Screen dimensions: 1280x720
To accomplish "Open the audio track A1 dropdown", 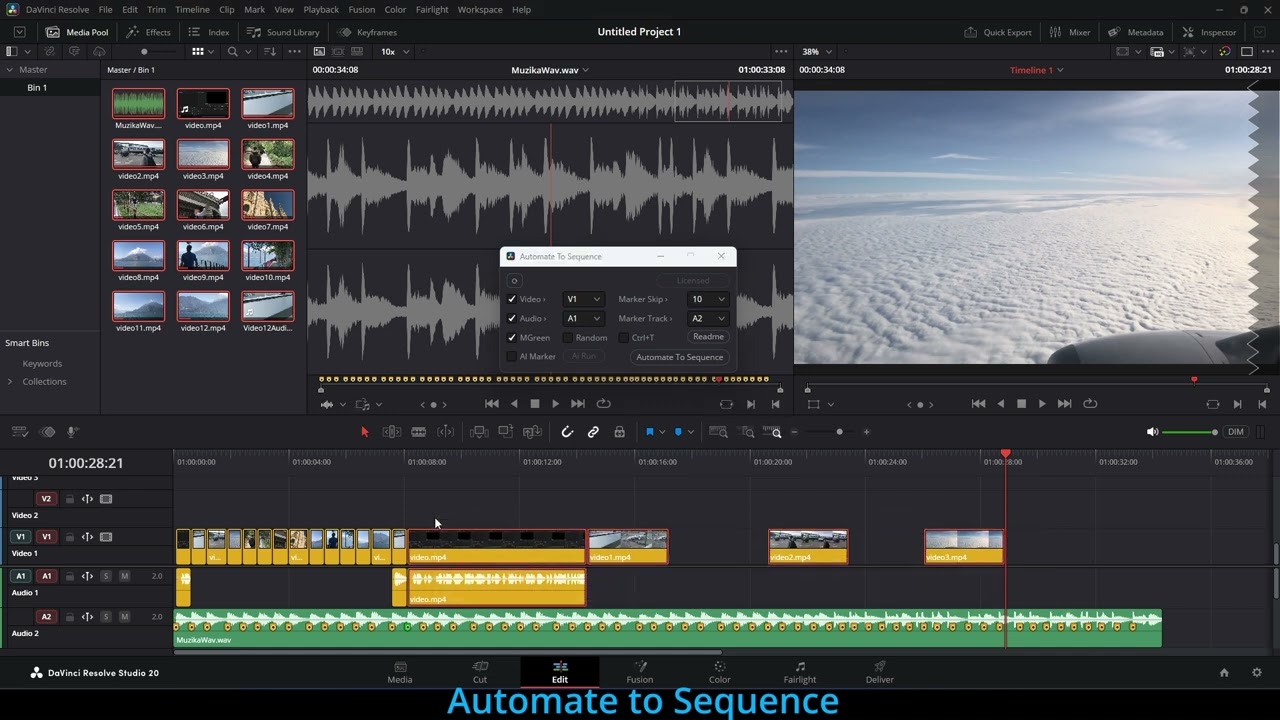I will coord(583,318).
